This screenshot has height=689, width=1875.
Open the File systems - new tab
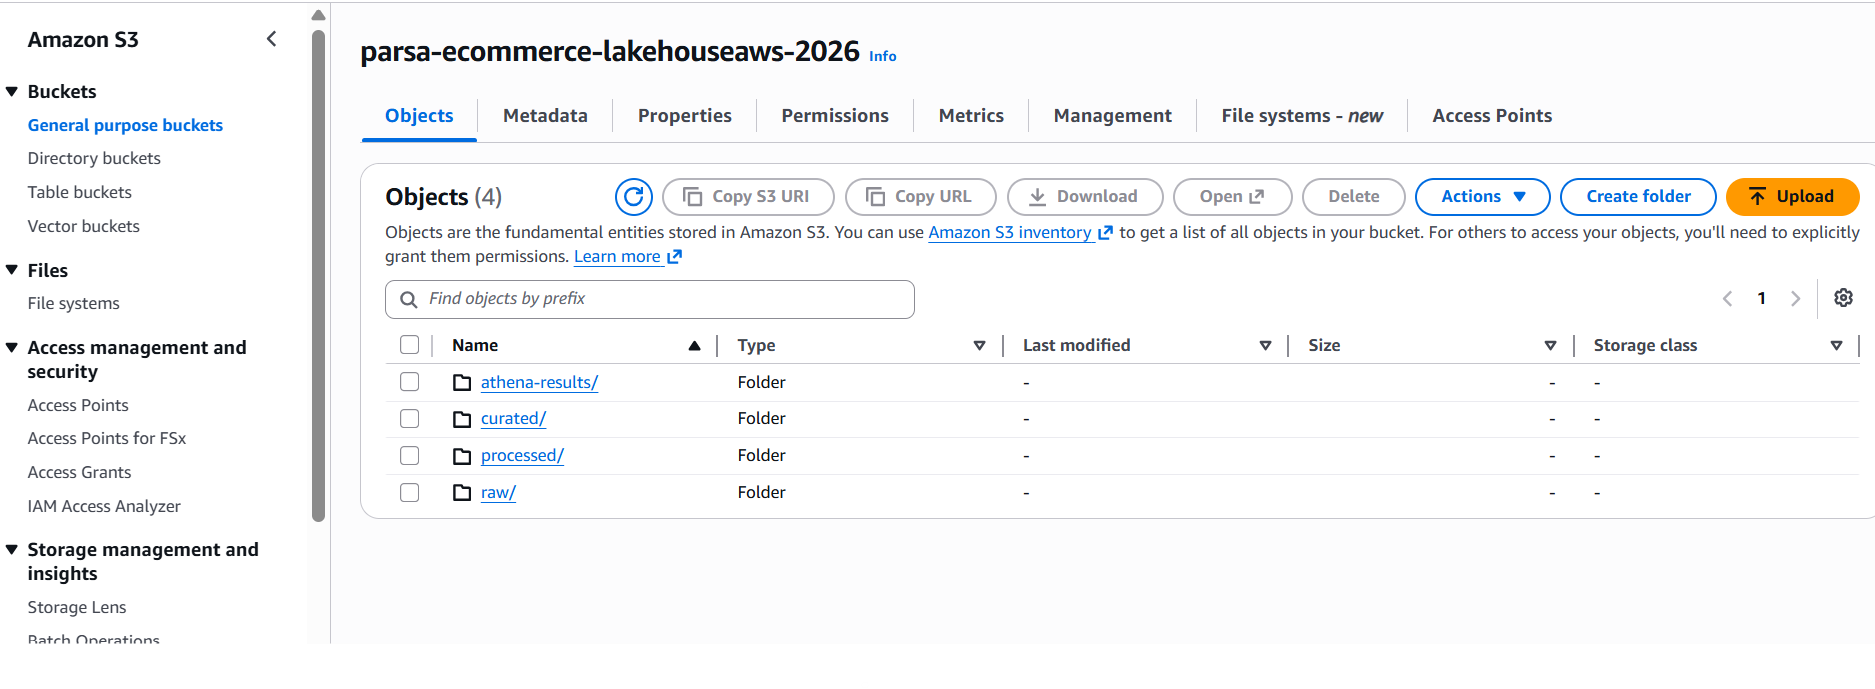(x=1302, y=116)
